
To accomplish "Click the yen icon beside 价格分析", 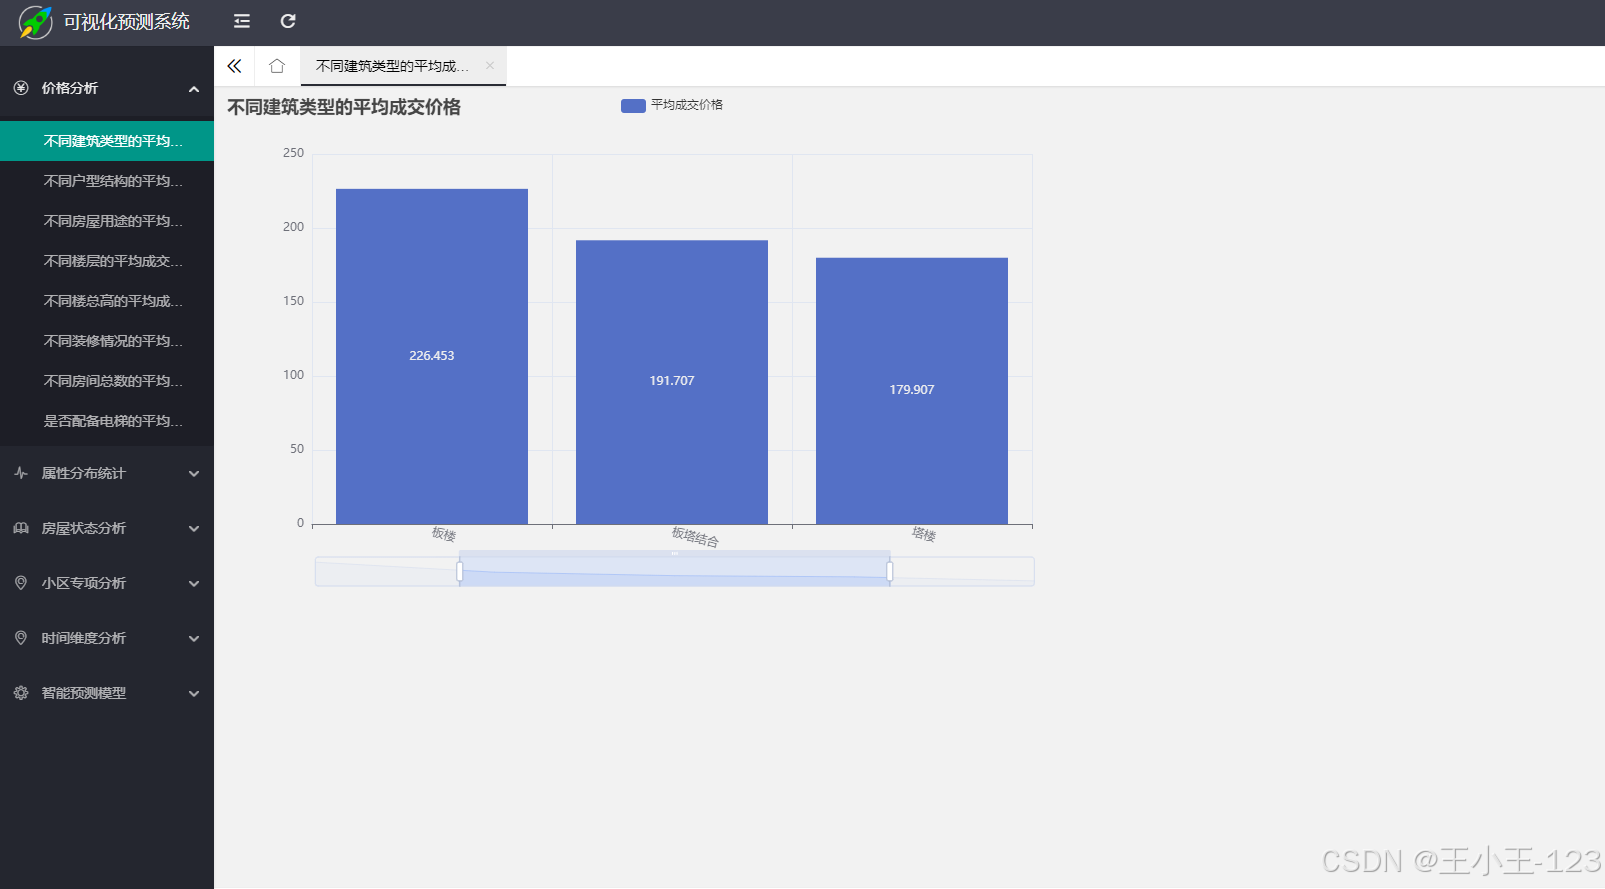I will pyautogui.click(x=21, y=88).
